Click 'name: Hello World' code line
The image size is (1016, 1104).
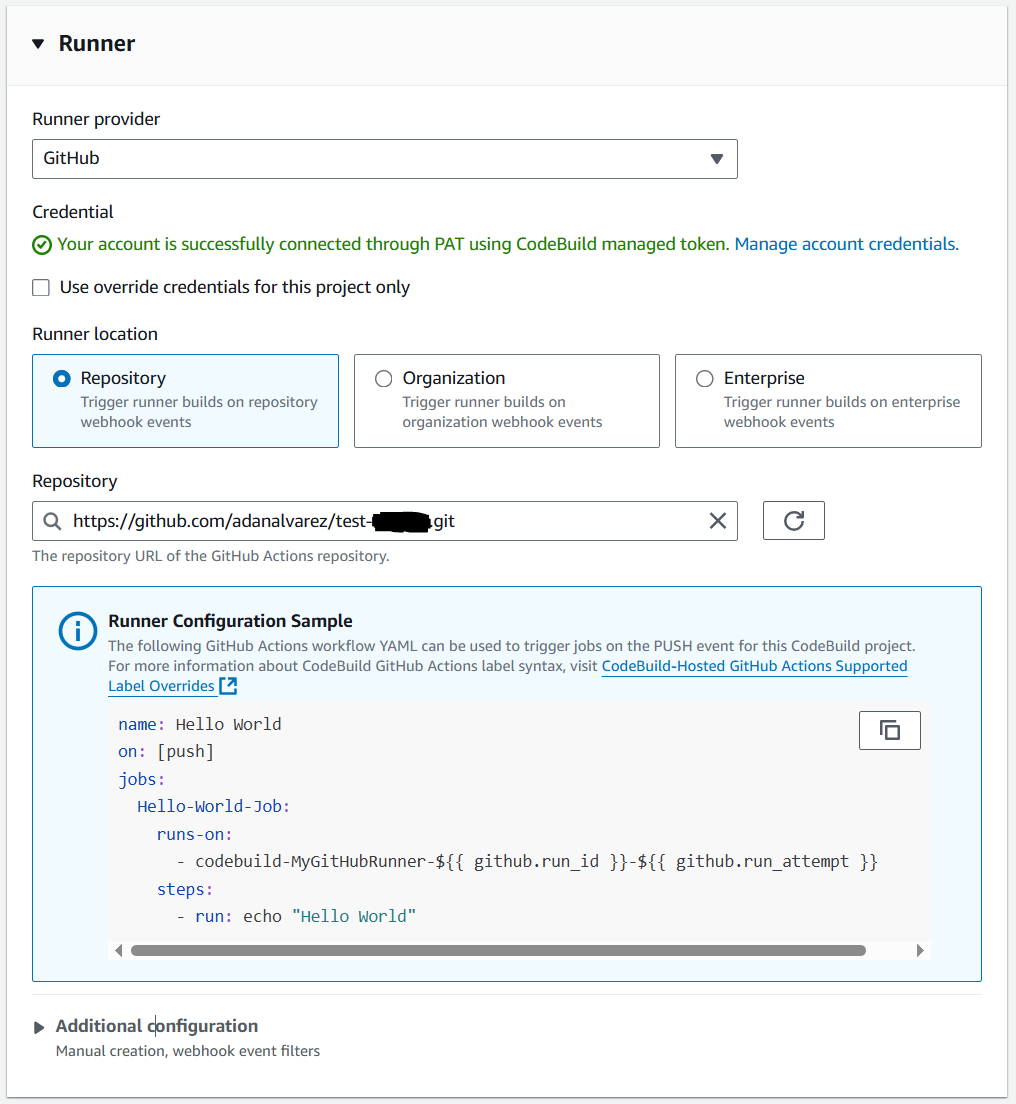pyautogui.click(x=200, y=724)
